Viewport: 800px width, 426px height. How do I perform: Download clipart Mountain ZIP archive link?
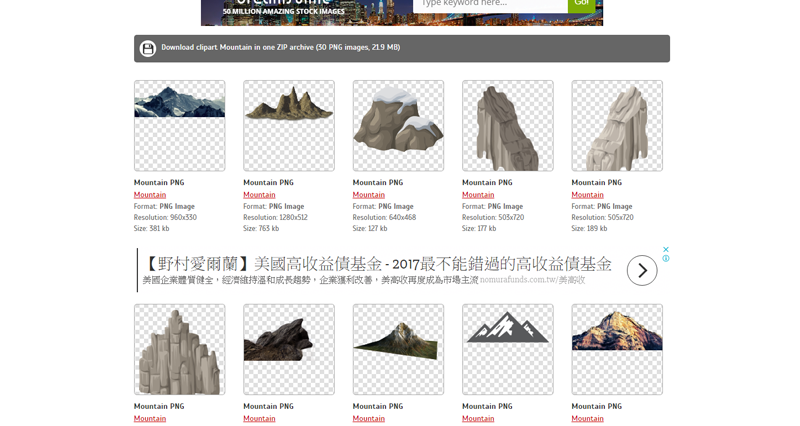click(280, 47)
